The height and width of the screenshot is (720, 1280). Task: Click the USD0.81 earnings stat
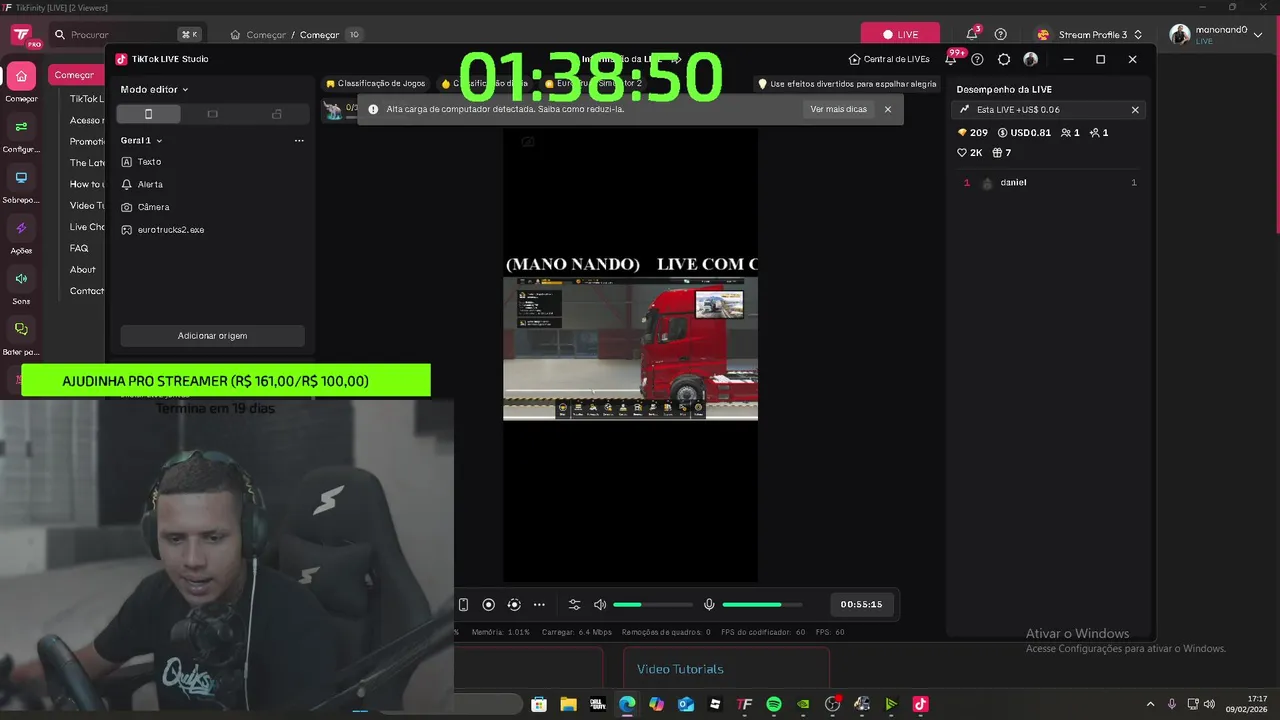(1025, 133)
